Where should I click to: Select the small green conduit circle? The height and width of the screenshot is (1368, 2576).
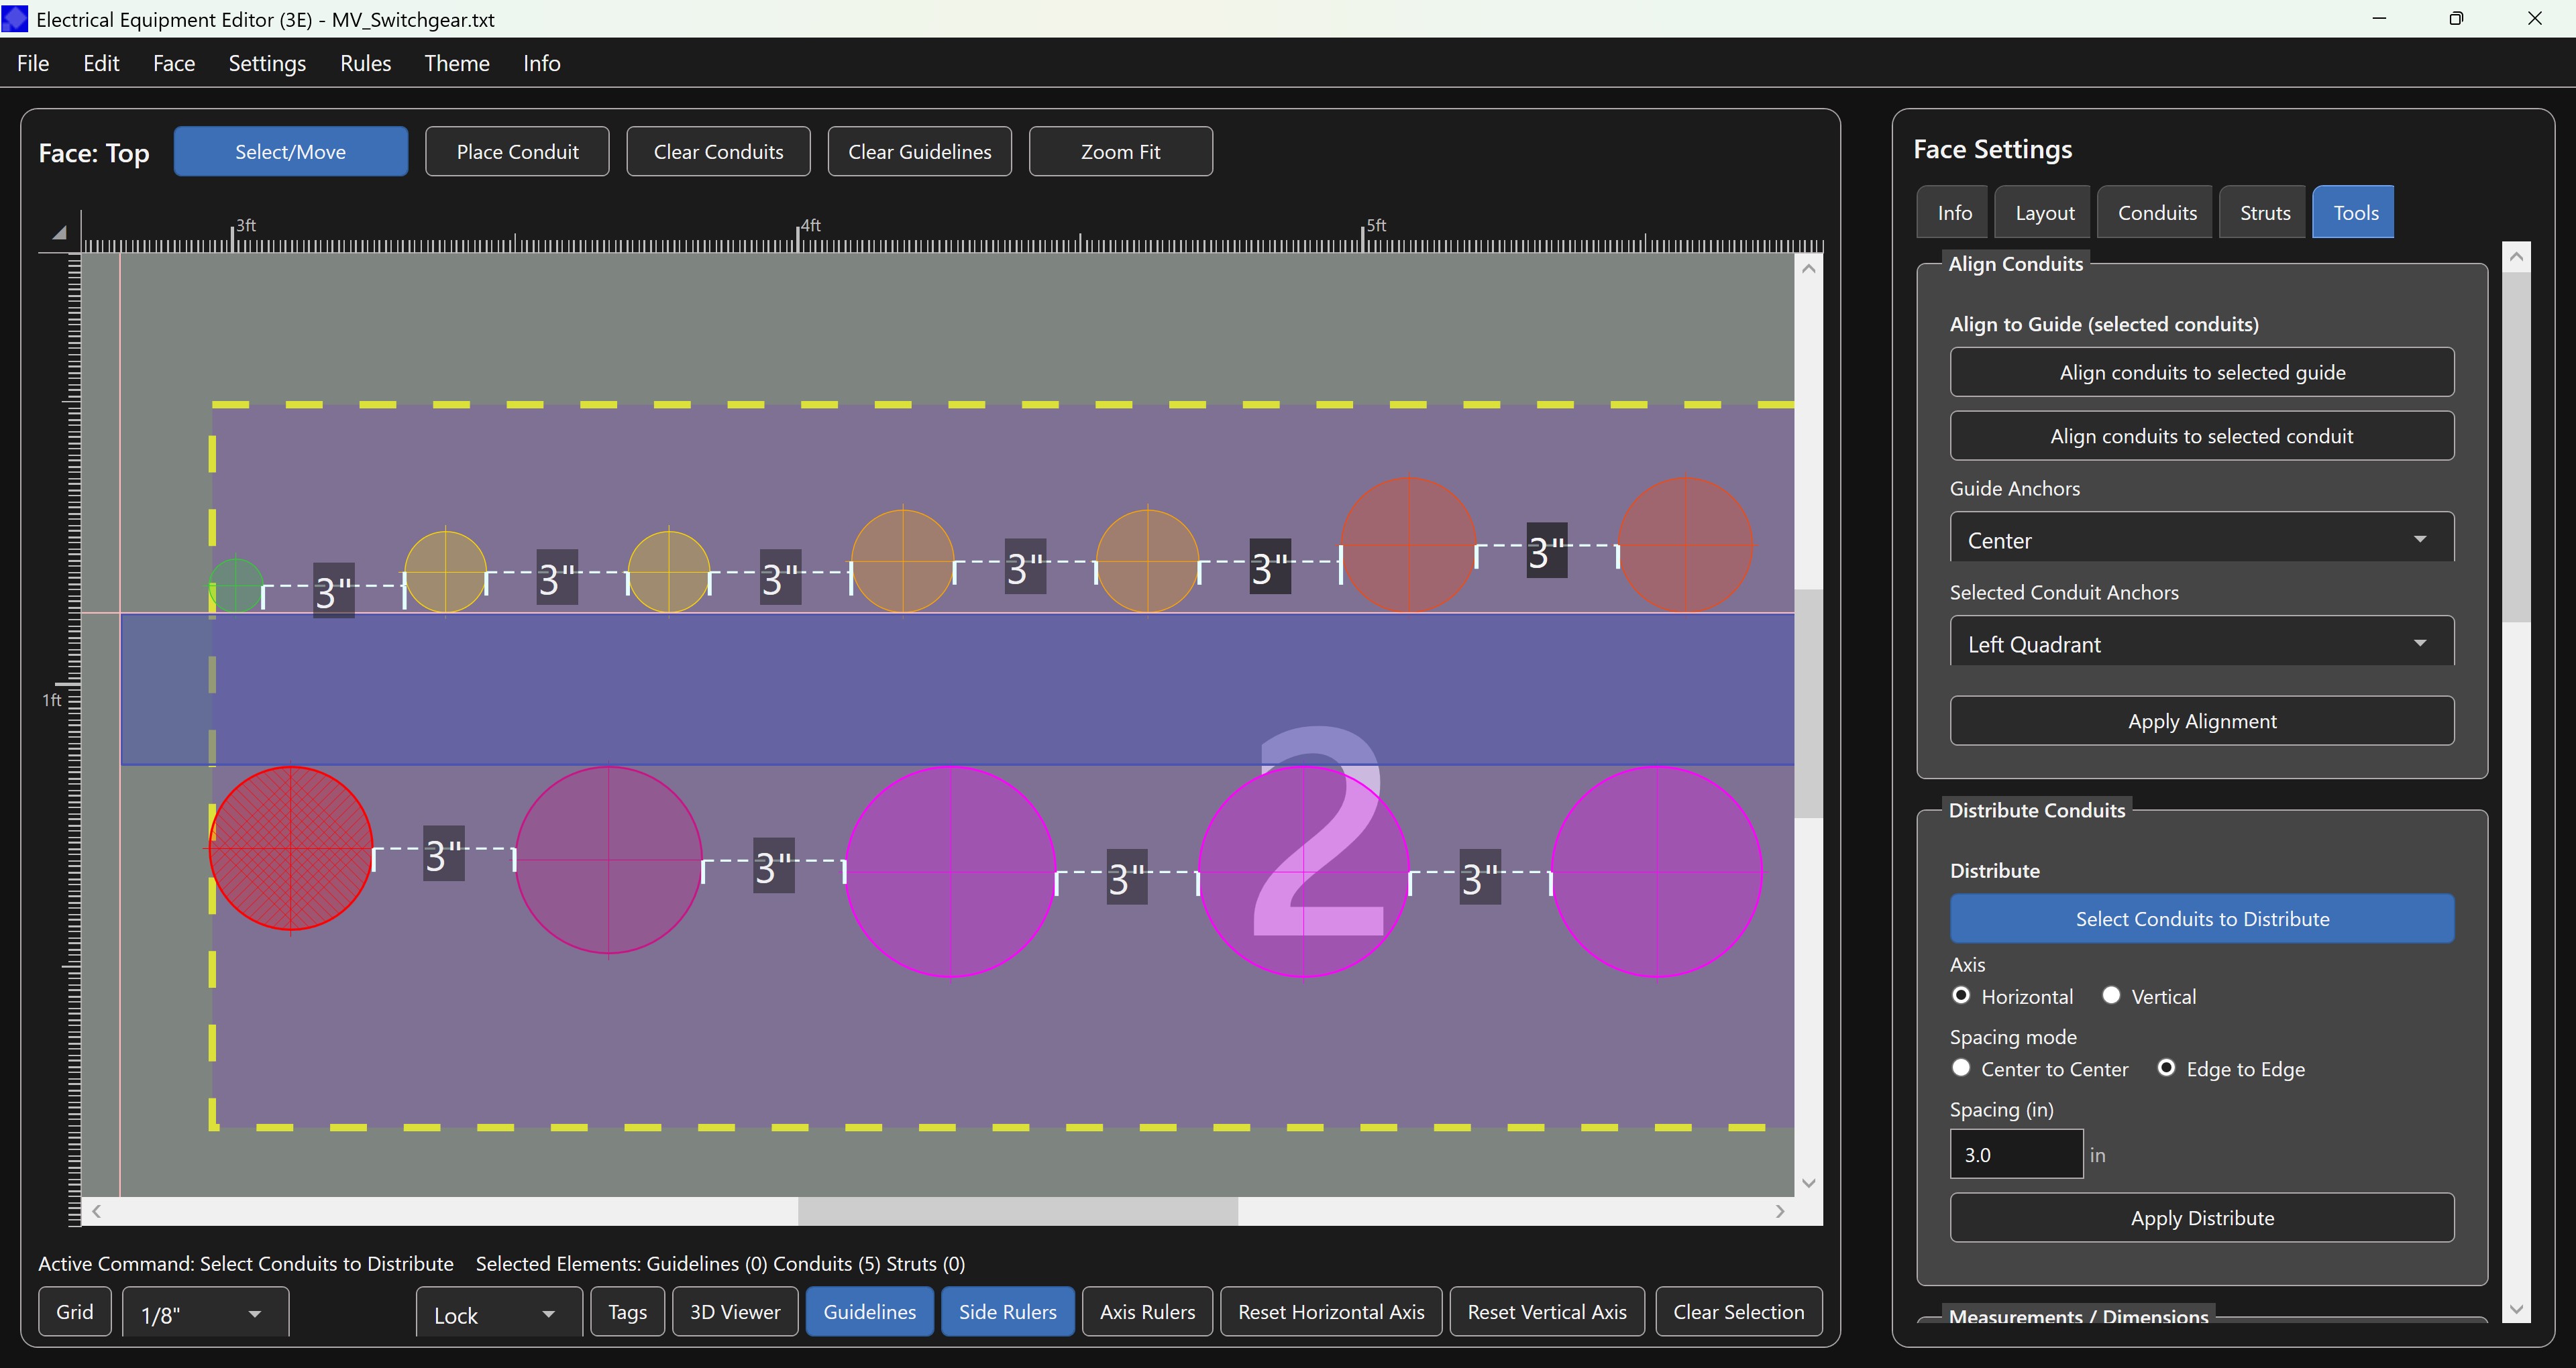click(236, 585)
